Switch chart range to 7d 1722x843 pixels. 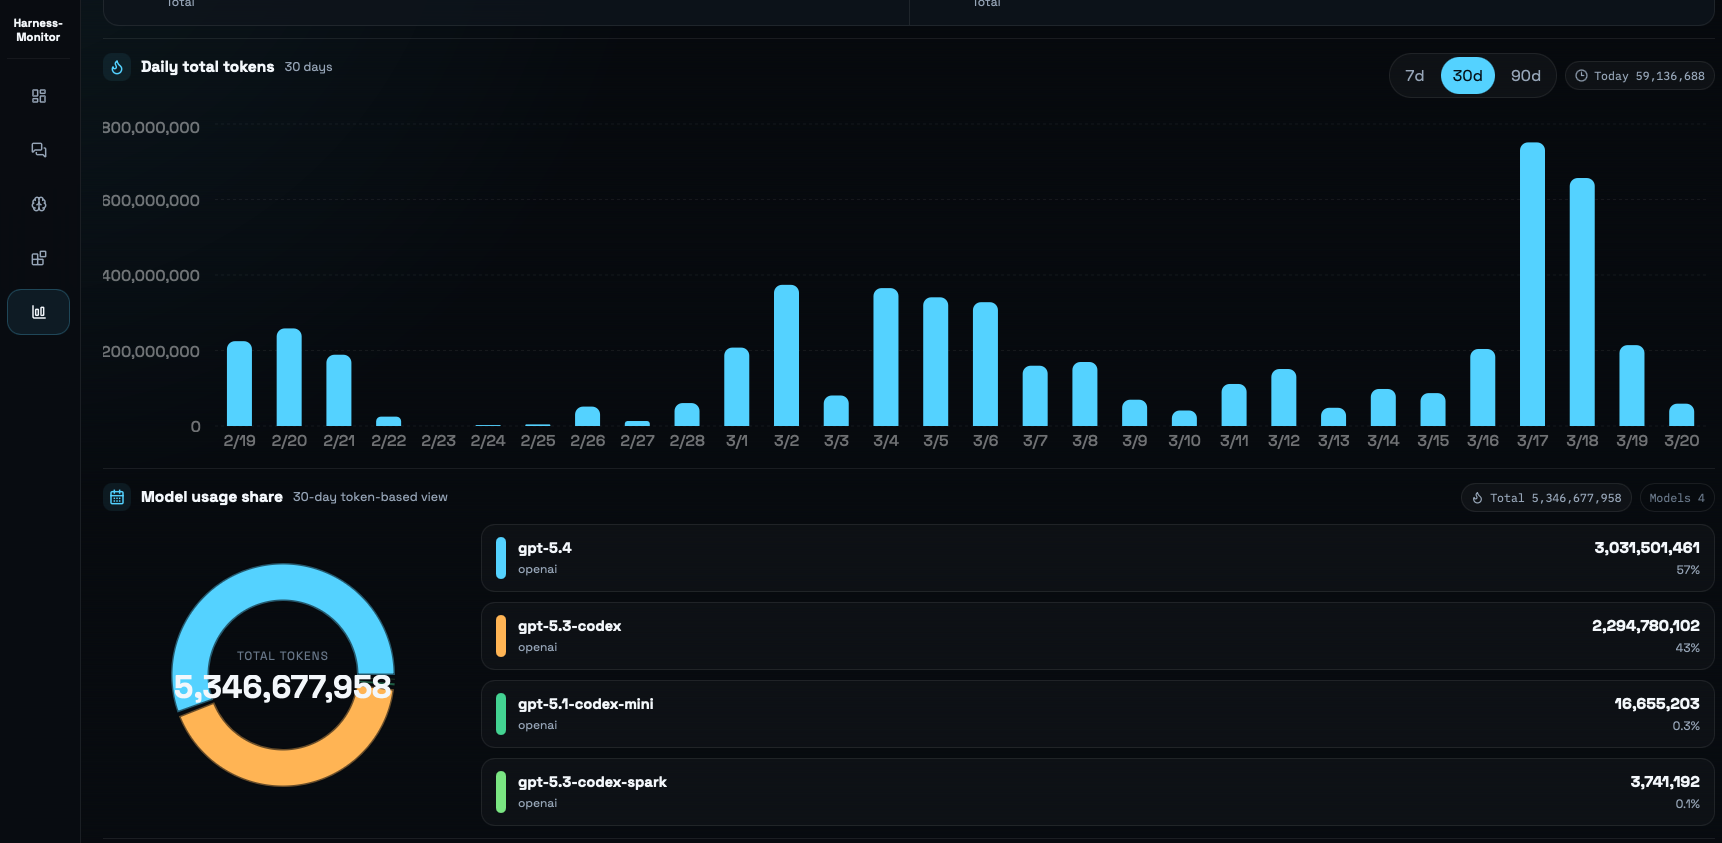[1414, 76]
